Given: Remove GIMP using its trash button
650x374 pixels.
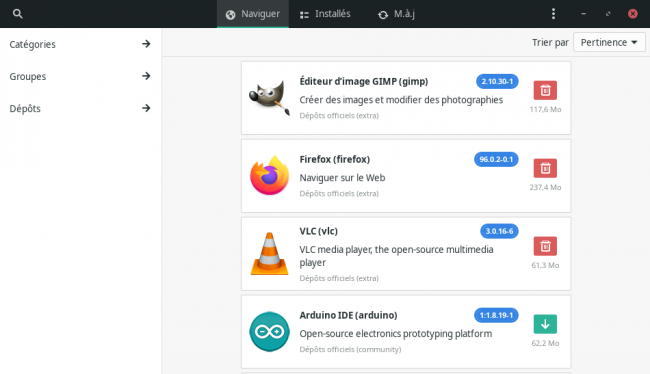Looking at the screenshot, I should point(545,90).
